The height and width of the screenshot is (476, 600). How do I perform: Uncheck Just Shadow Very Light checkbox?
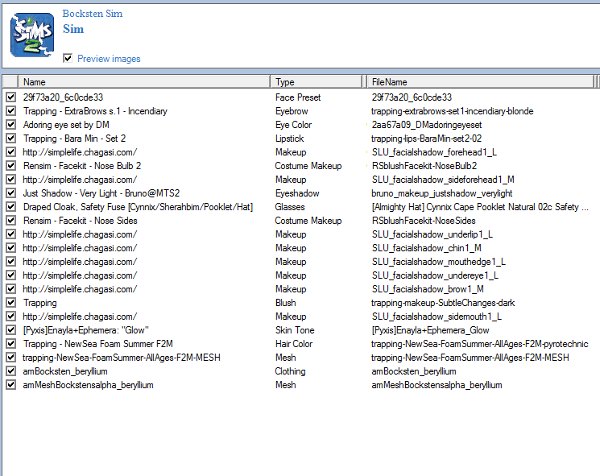click(11, 193)
